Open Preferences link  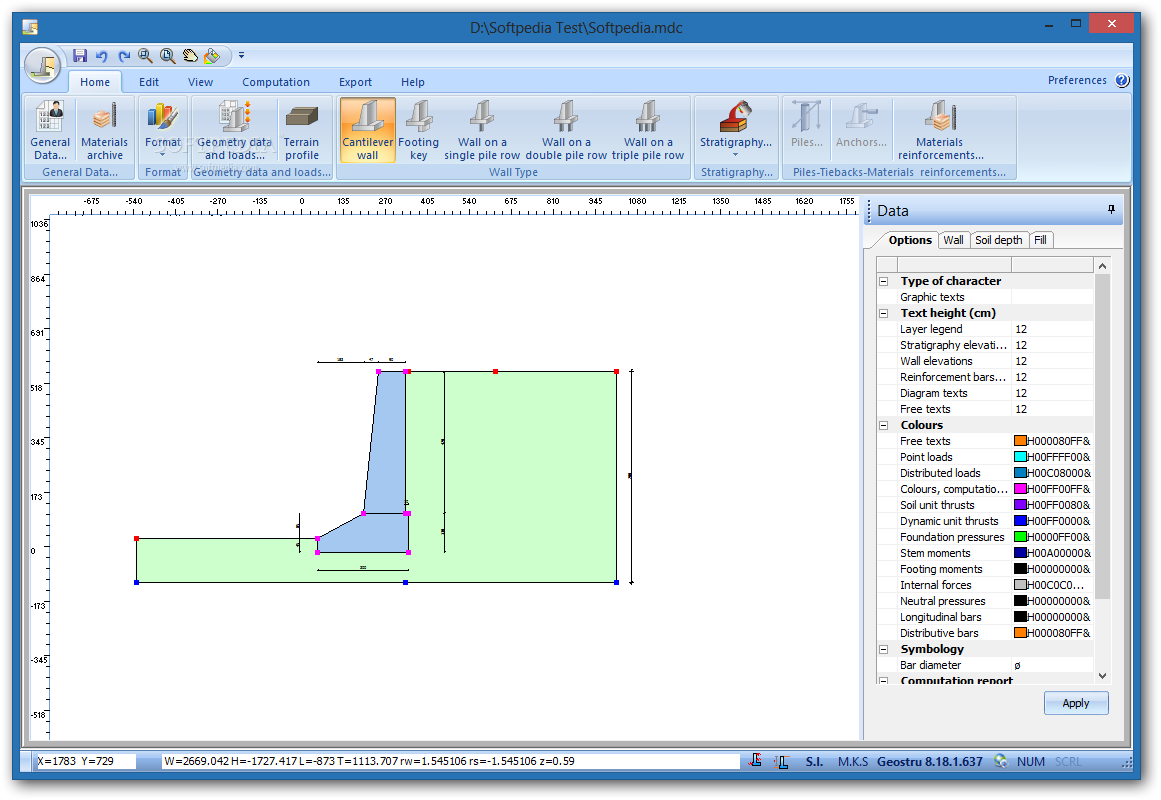coord(1077,80)
